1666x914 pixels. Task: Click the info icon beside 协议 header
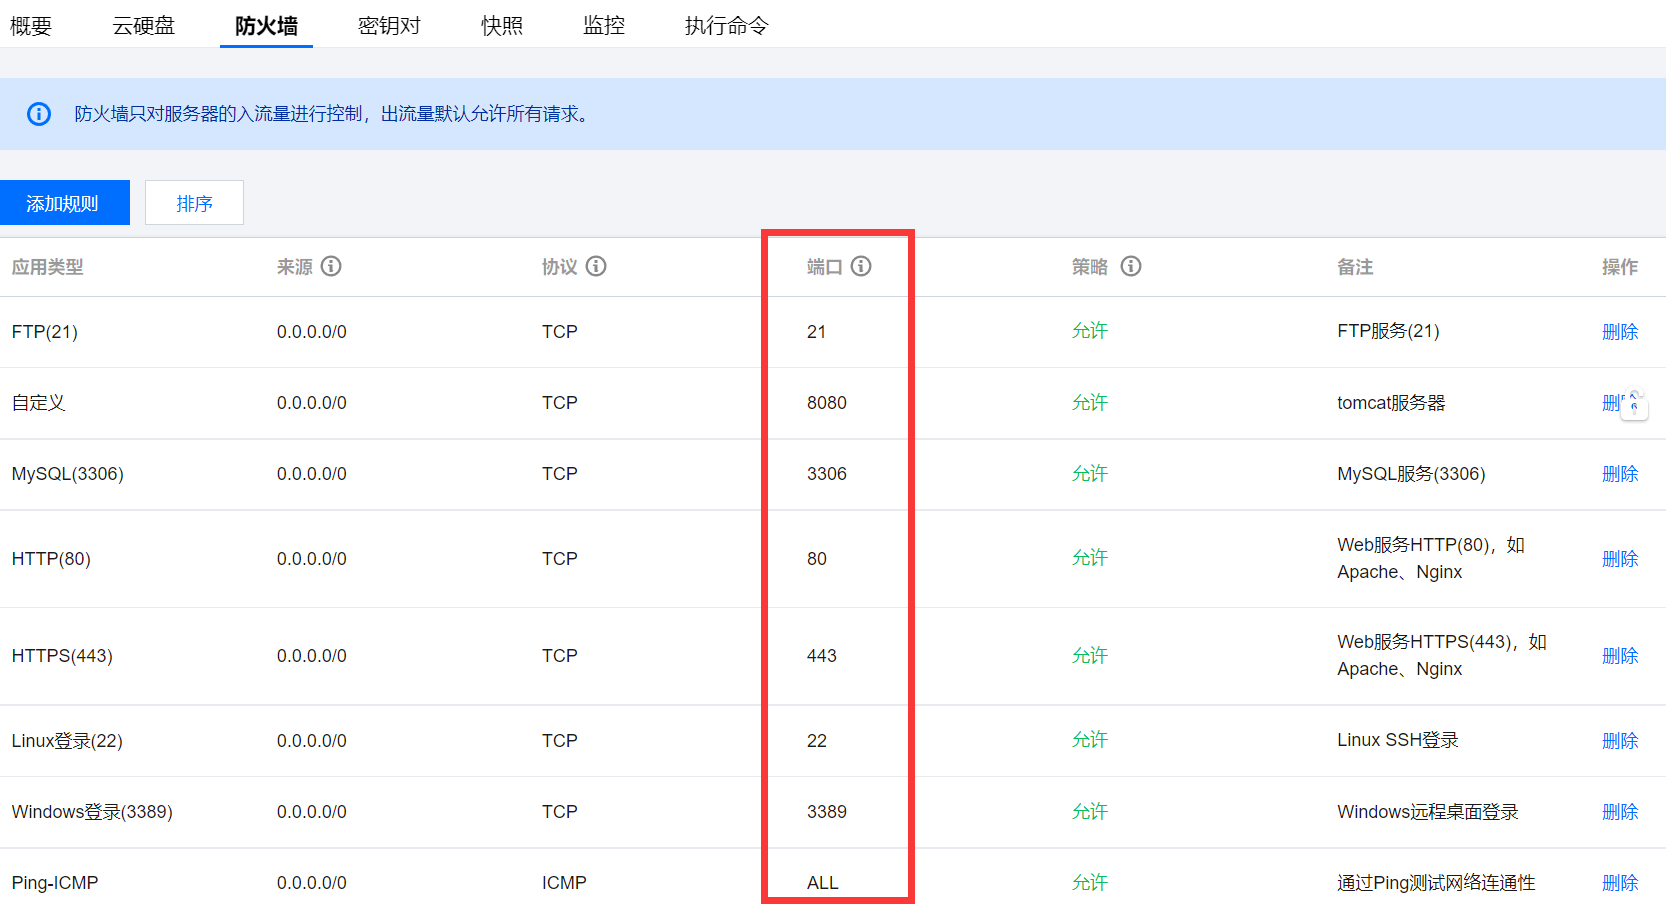coord(596,266)
